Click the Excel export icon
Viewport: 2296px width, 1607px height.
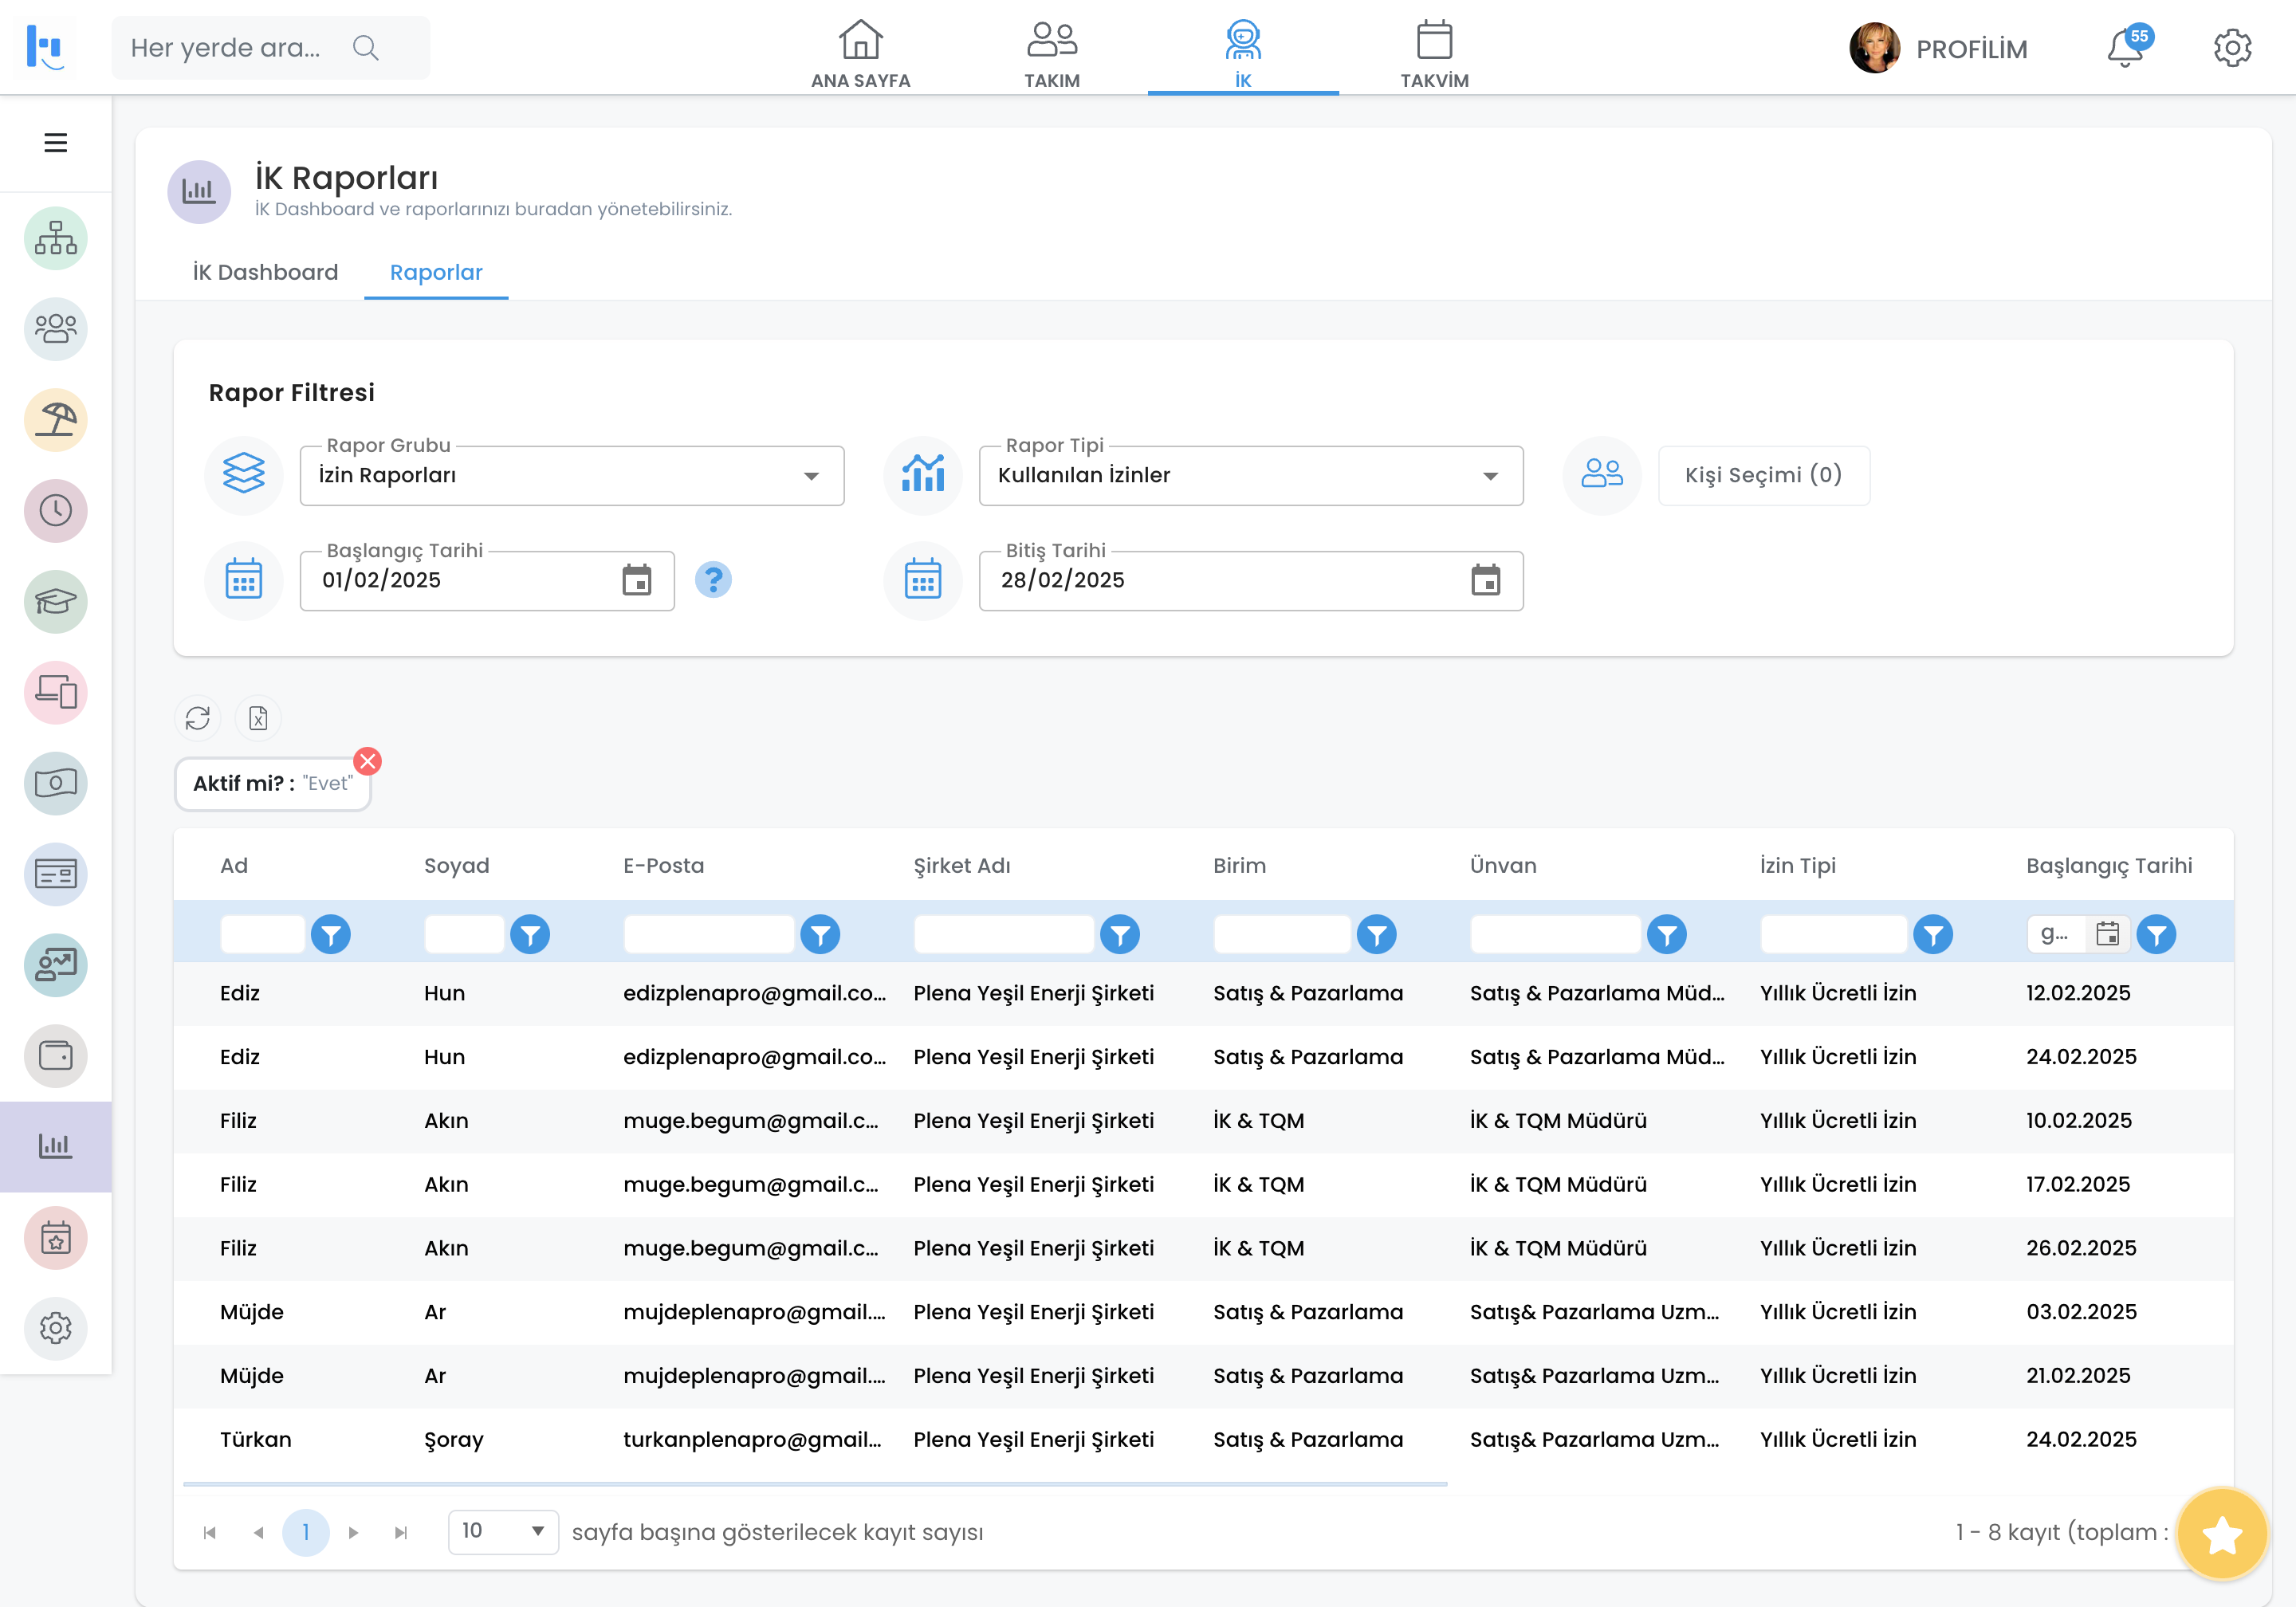coord(258,718)
